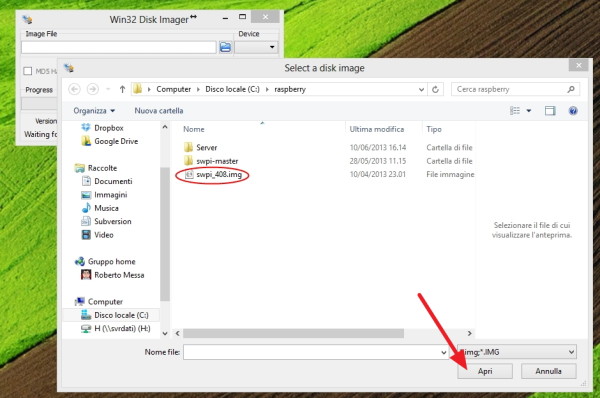This screenshot has width=600, height=398.
Task: Sort by the Nome column header
Action: 194,129
